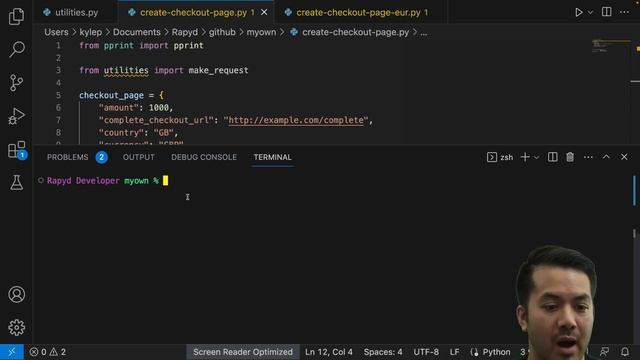Show errors and warnings count
This screenshot has width=640, height=360.
tap(47, 351)
